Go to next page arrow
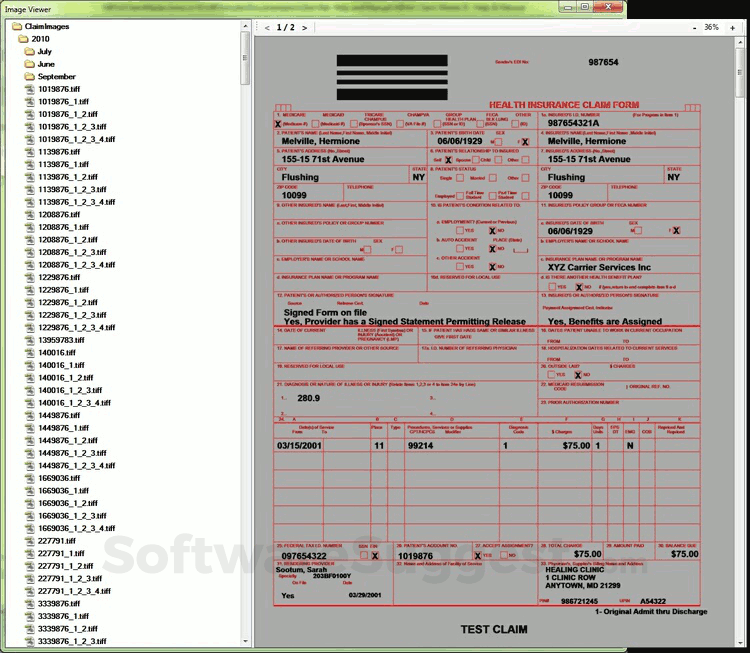 (x=304, y=28)
